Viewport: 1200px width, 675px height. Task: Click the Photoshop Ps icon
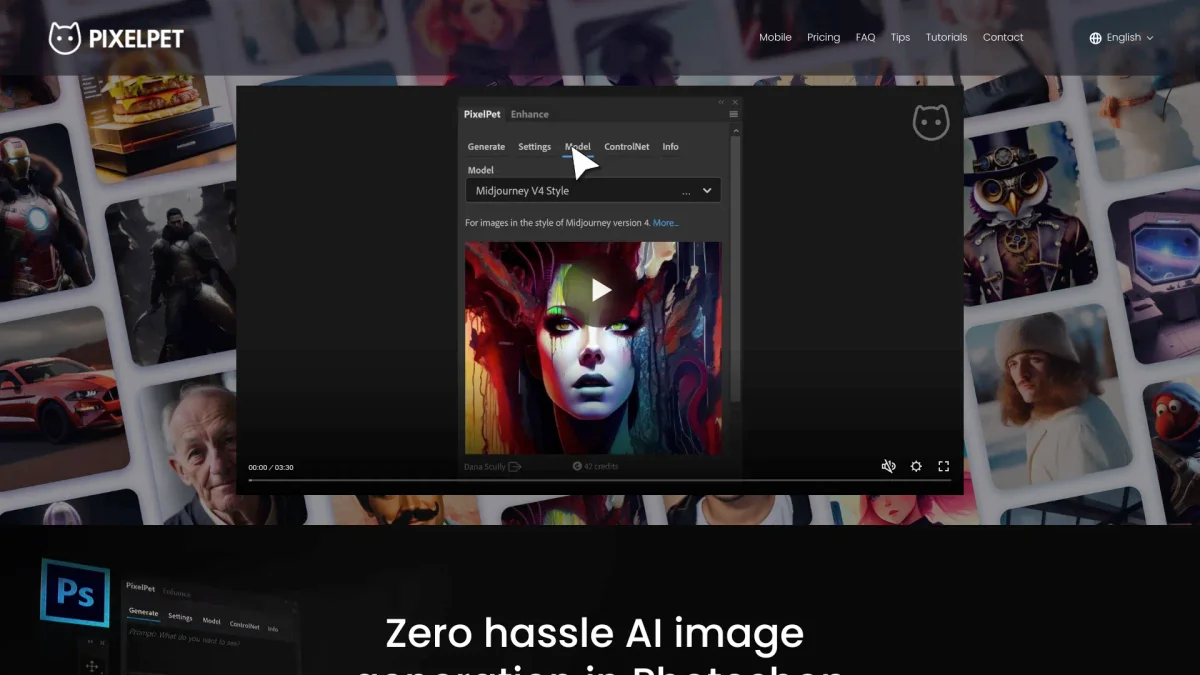point(74,593)
